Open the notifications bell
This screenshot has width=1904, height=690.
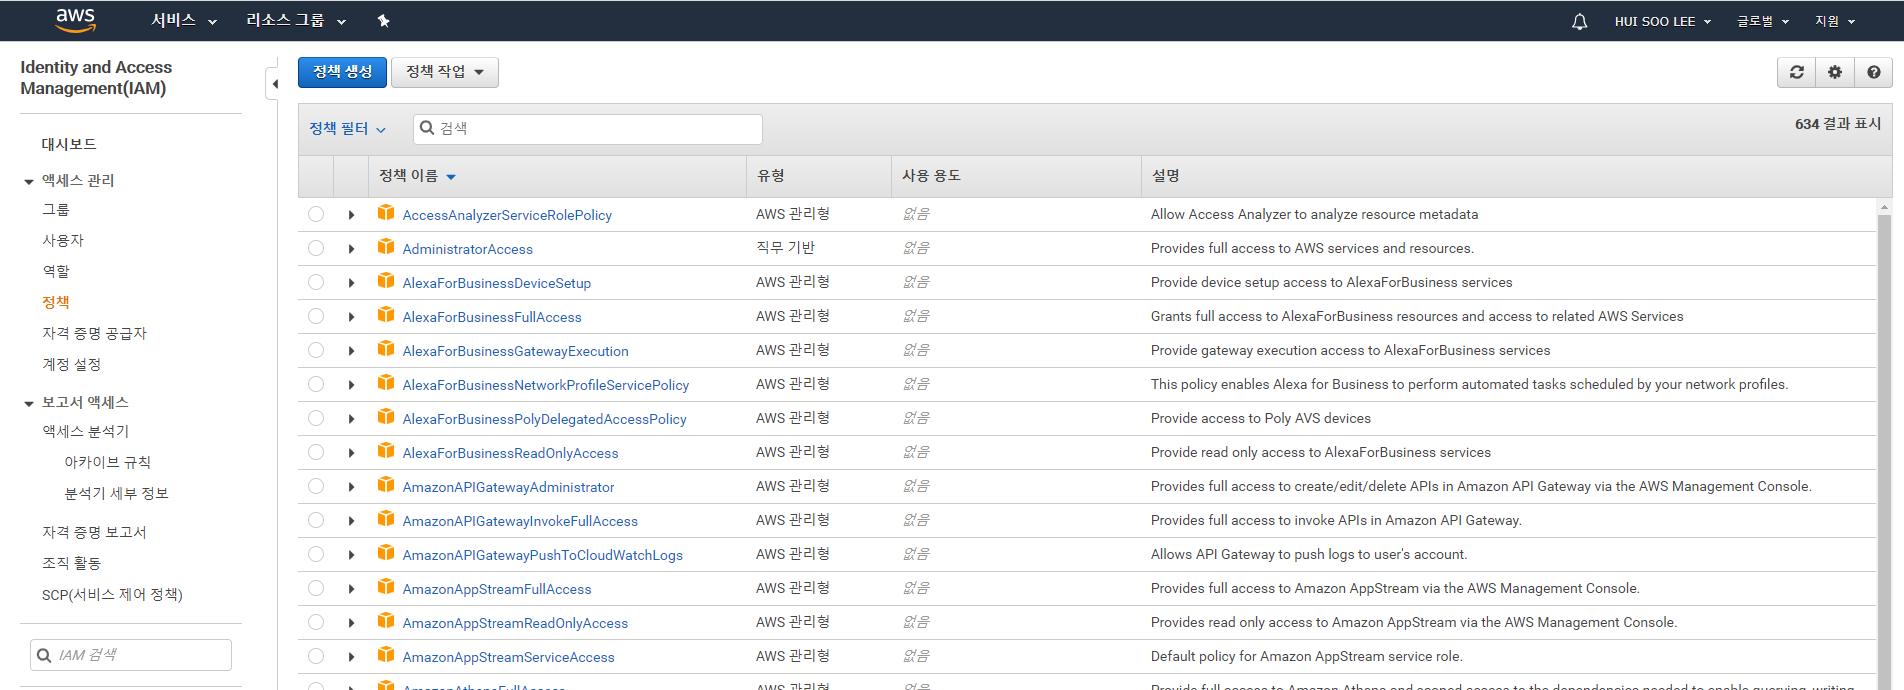(x=1579, y=21)
